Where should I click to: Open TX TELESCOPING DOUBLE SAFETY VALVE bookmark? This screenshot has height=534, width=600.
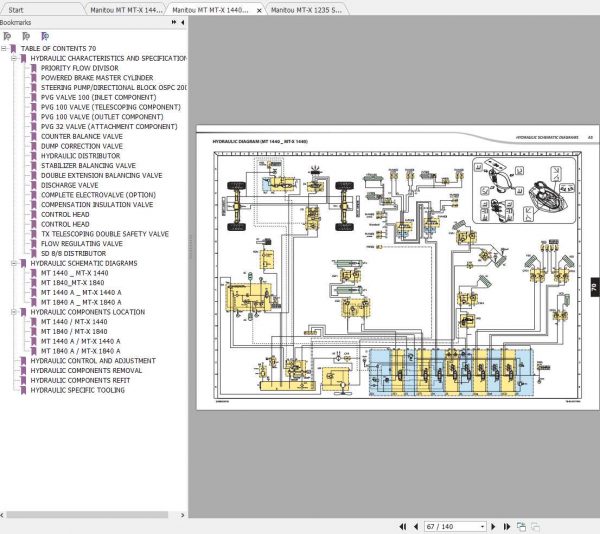[x=104, y=234]
